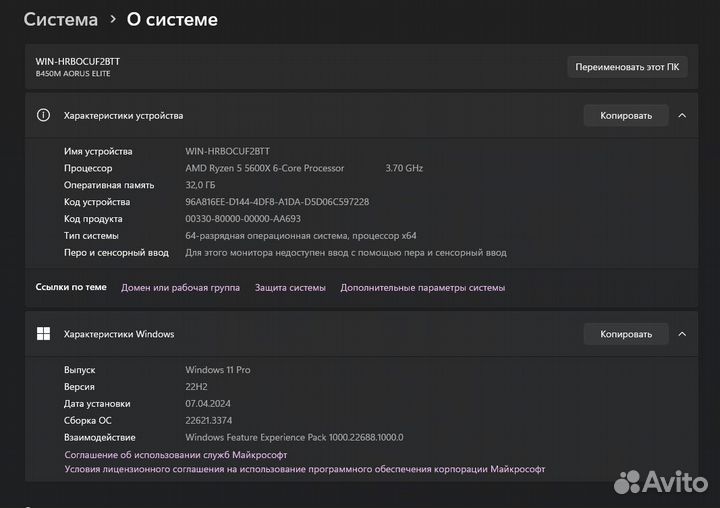Collapse the Характеристики Windows section chevron

(682, 334)
